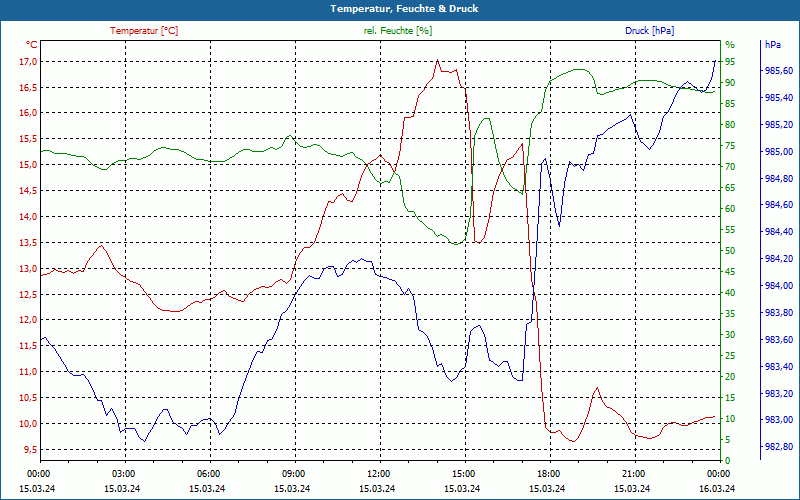Click the '984,60' pressure axis value
This screenshot has width=800, height=500.
(779, 205)
